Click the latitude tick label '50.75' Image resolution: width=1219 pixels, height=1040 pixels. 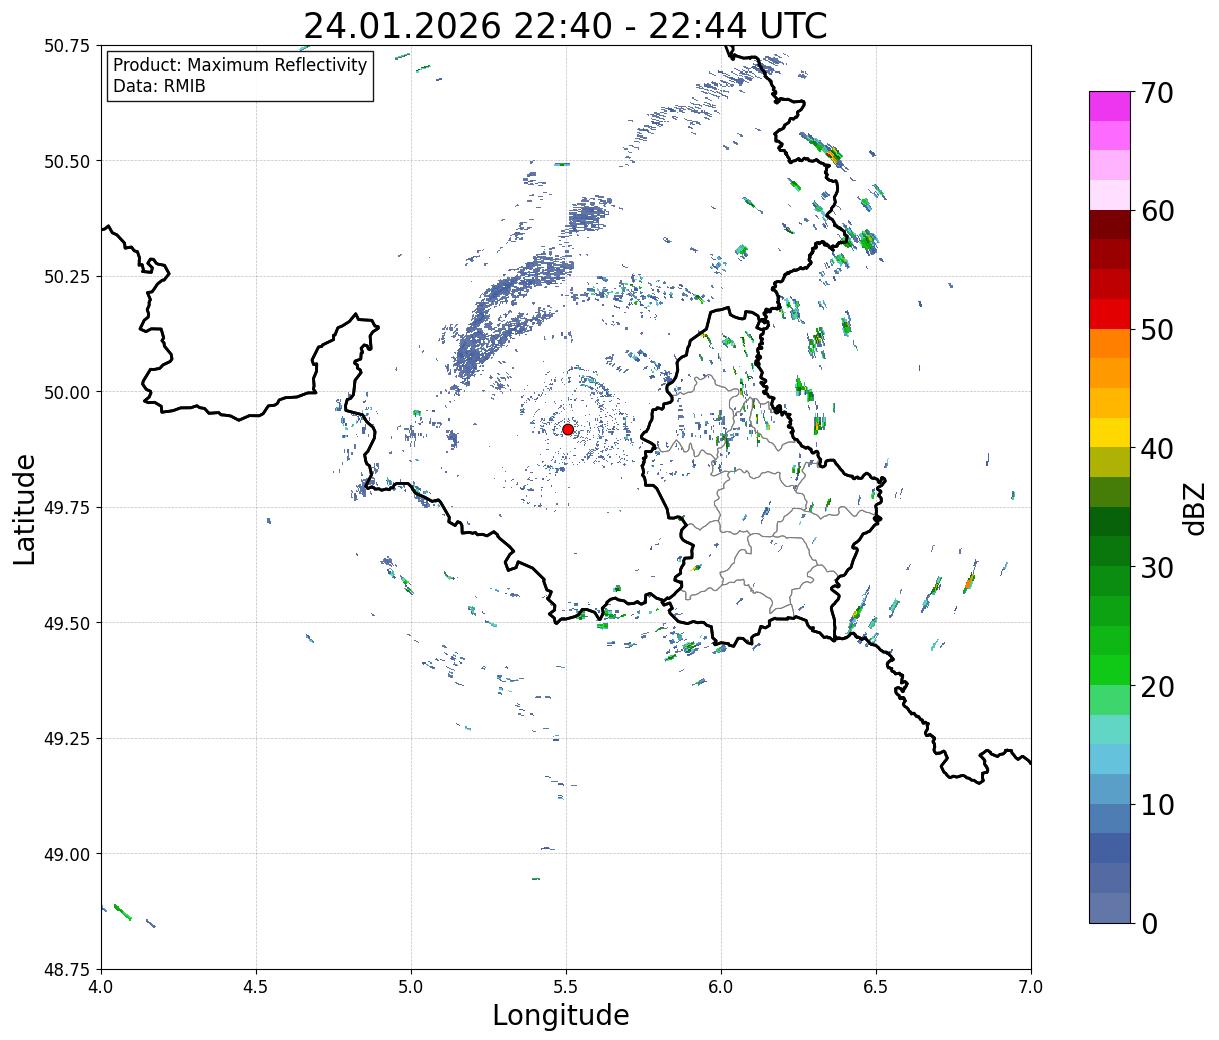[x=67, y=46]
